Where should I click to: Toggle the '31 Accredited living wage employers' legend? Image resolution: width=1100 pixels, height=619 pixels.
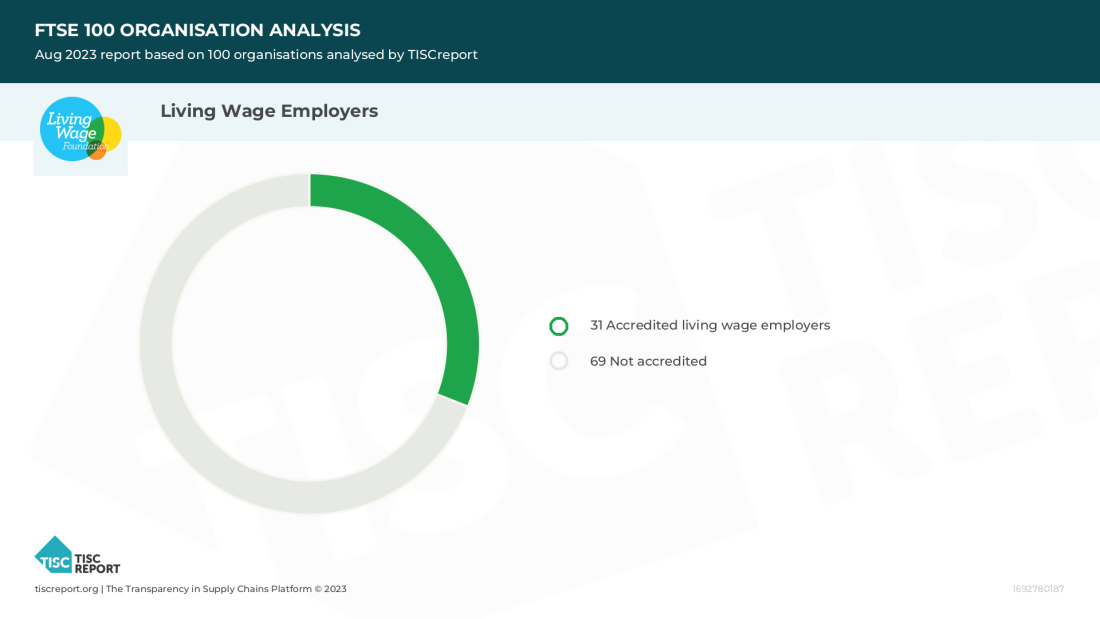(709, 325)
